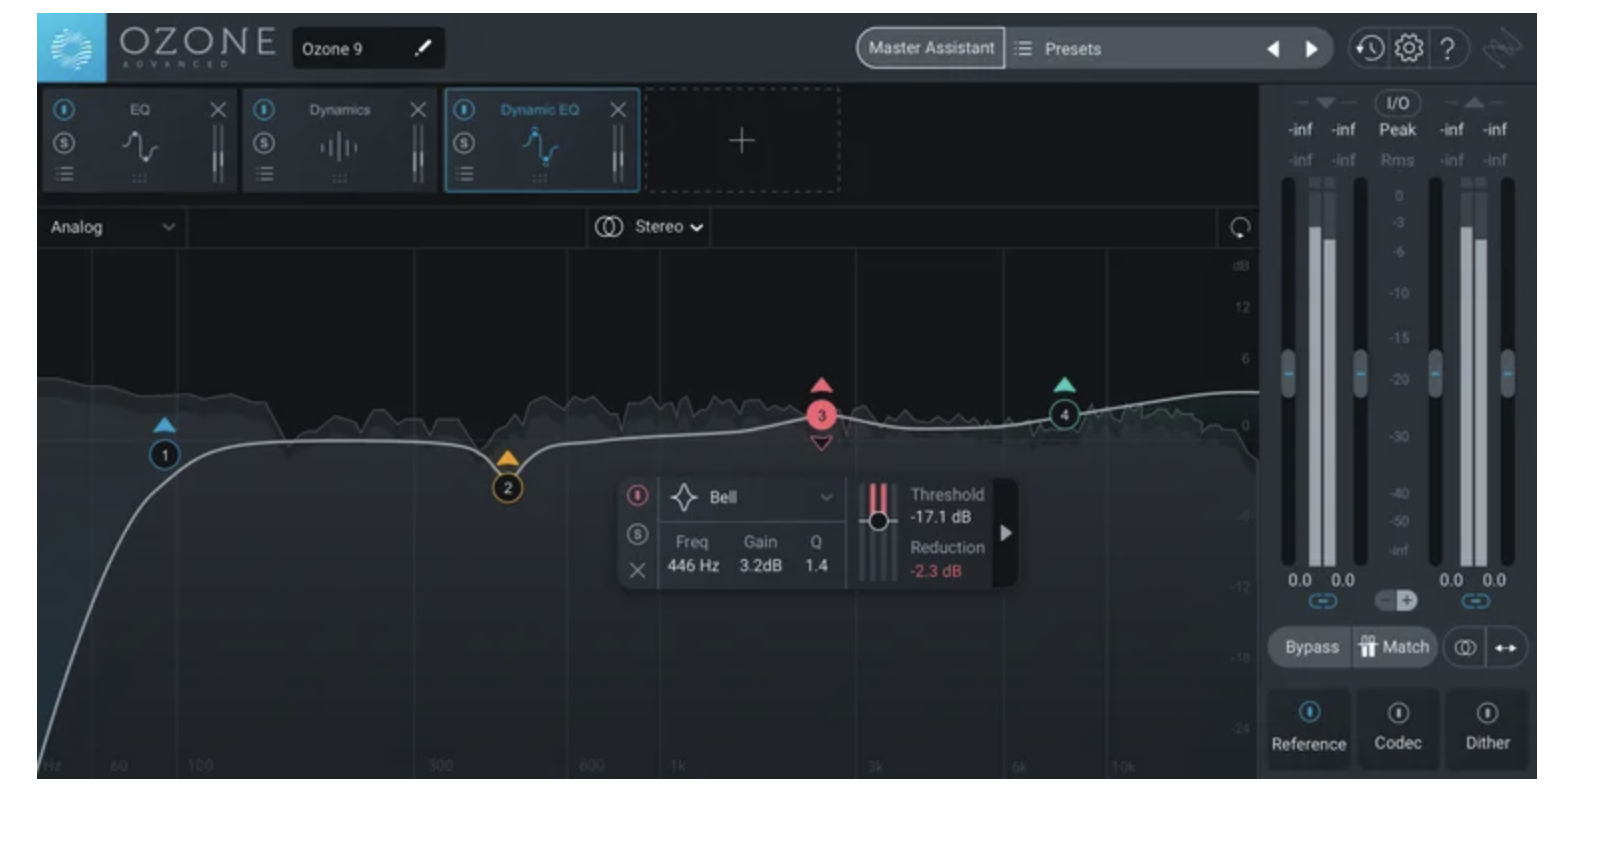
Task: Click the orange triangle above node 2
Action: coord(508,459)
